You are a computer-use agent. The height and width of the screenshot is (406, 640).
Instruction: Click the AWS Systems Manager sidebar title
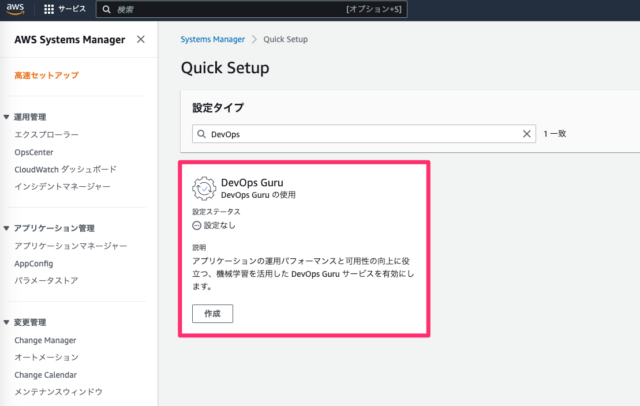point(70,40)
